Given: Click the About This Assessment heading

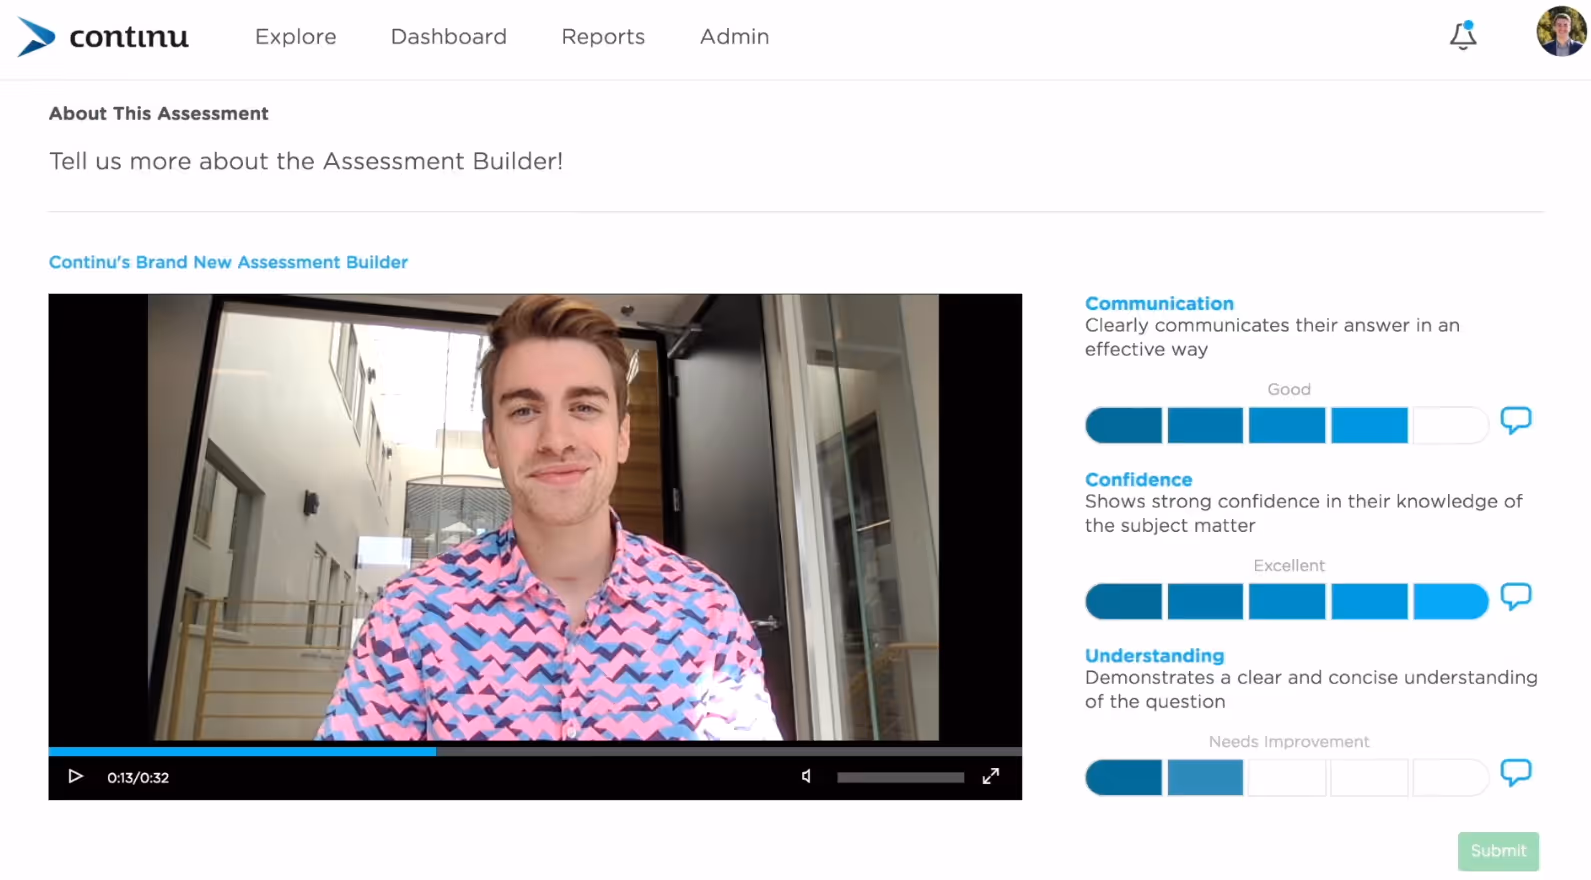Looking at the screenshot, I should 158,113.
